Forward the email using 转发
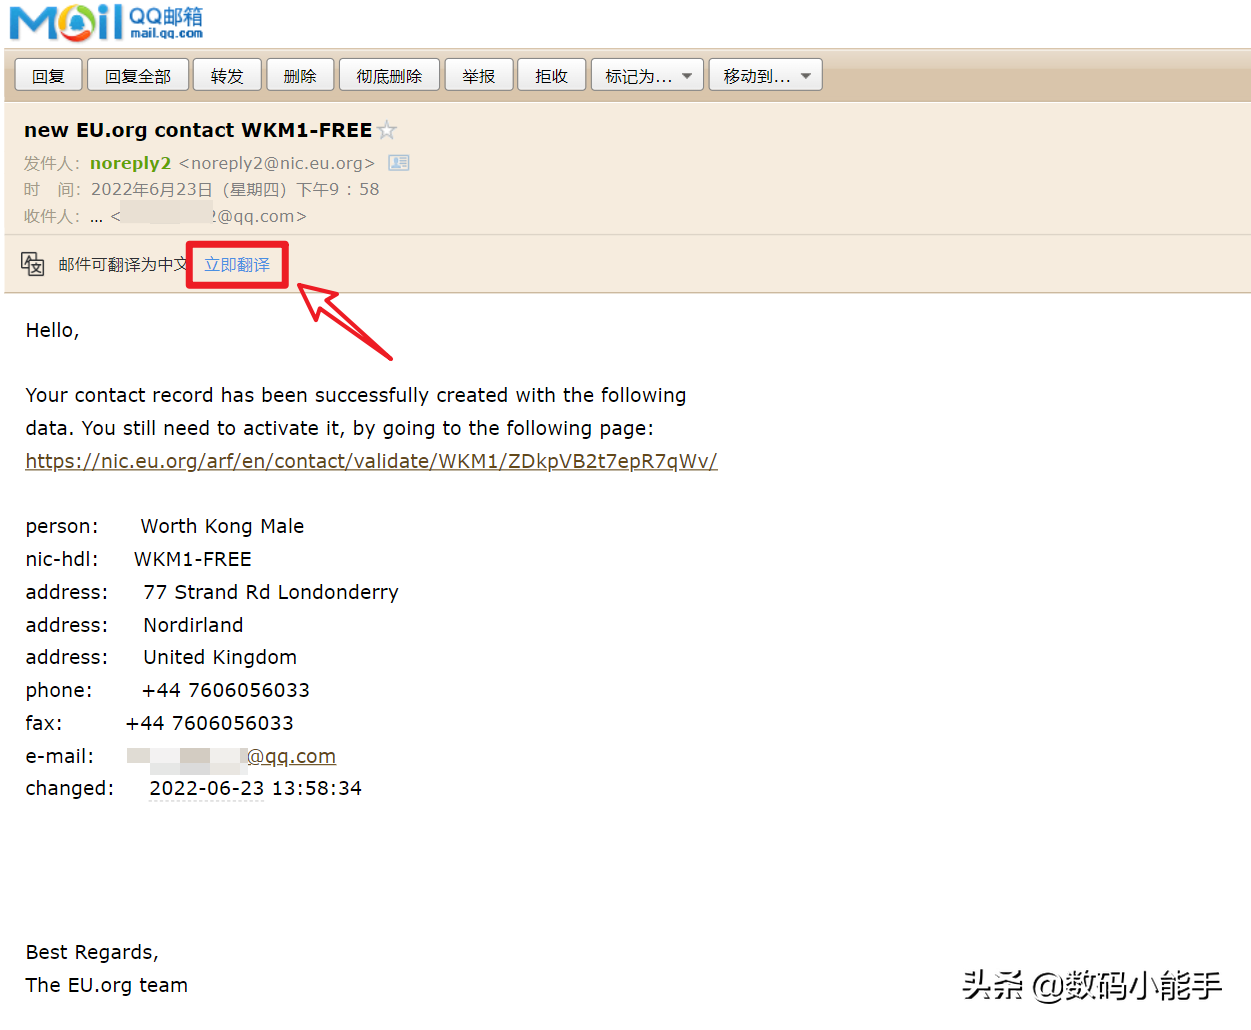The height and width of the screenshot is (1030, 1251). (227, 76)
